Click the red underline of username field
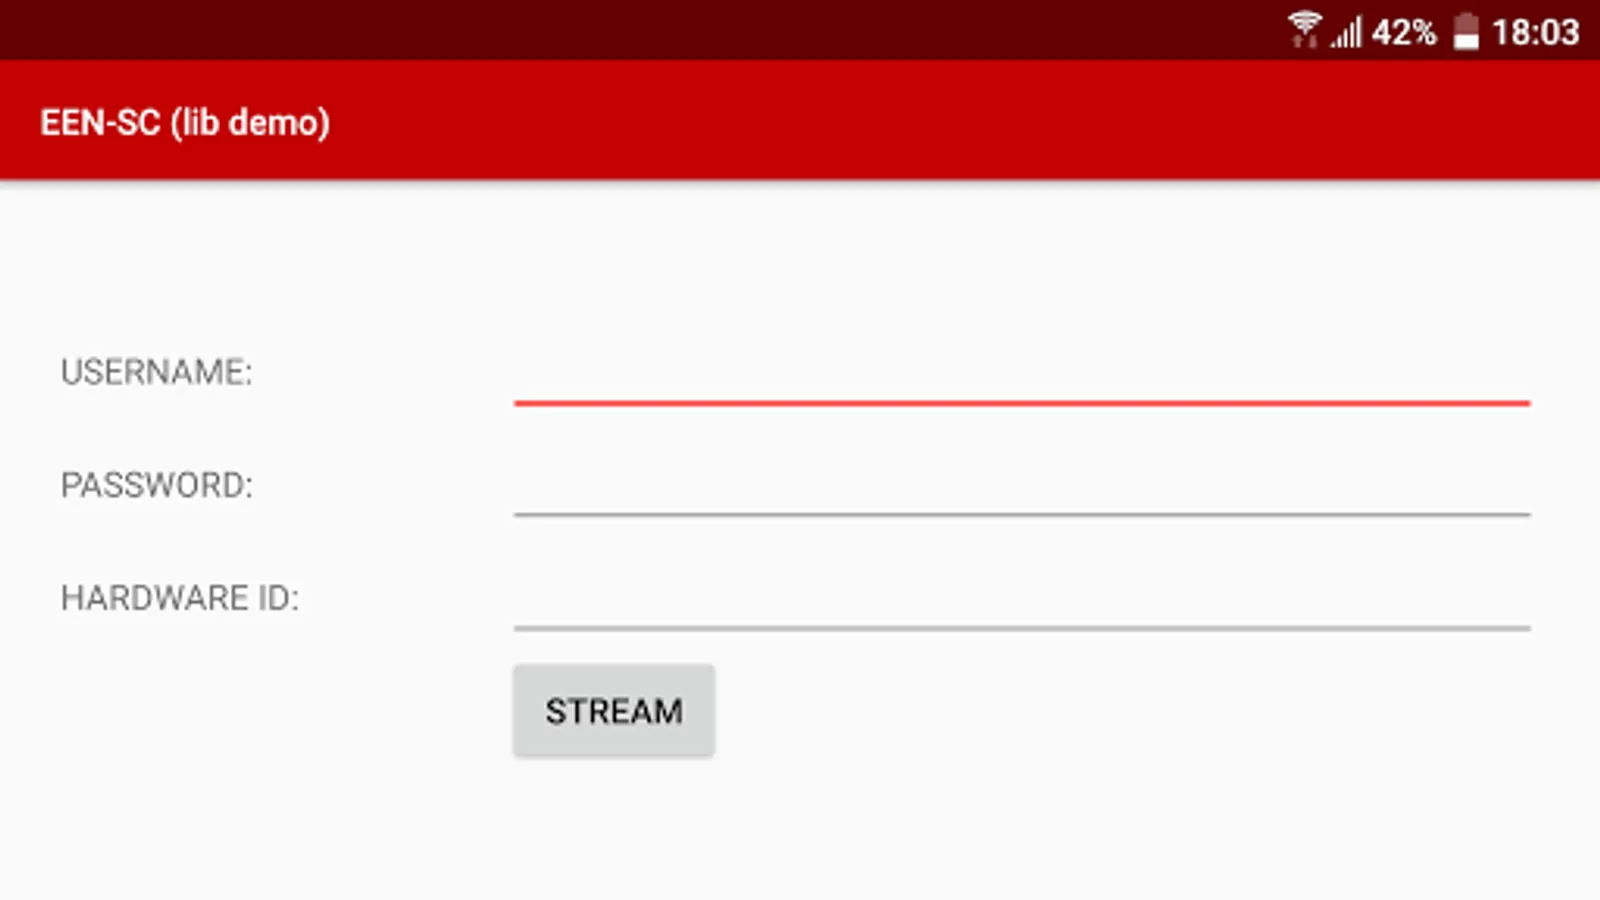This screenshot has height=900, width=1600. pos(1022,403)
